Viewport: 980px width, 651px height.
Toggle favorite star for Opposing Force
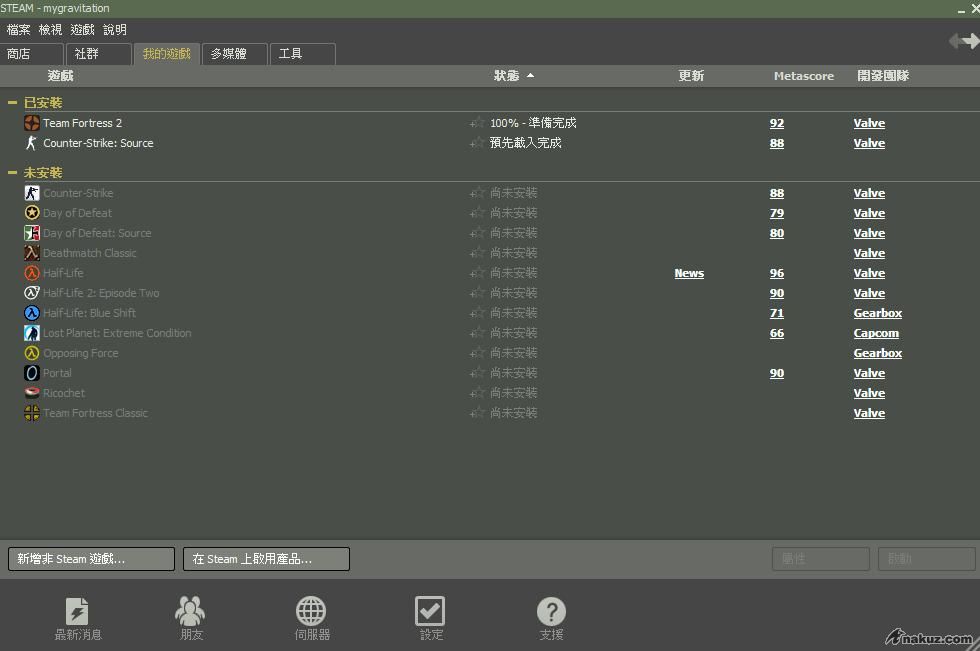click(x=478, y=353)
